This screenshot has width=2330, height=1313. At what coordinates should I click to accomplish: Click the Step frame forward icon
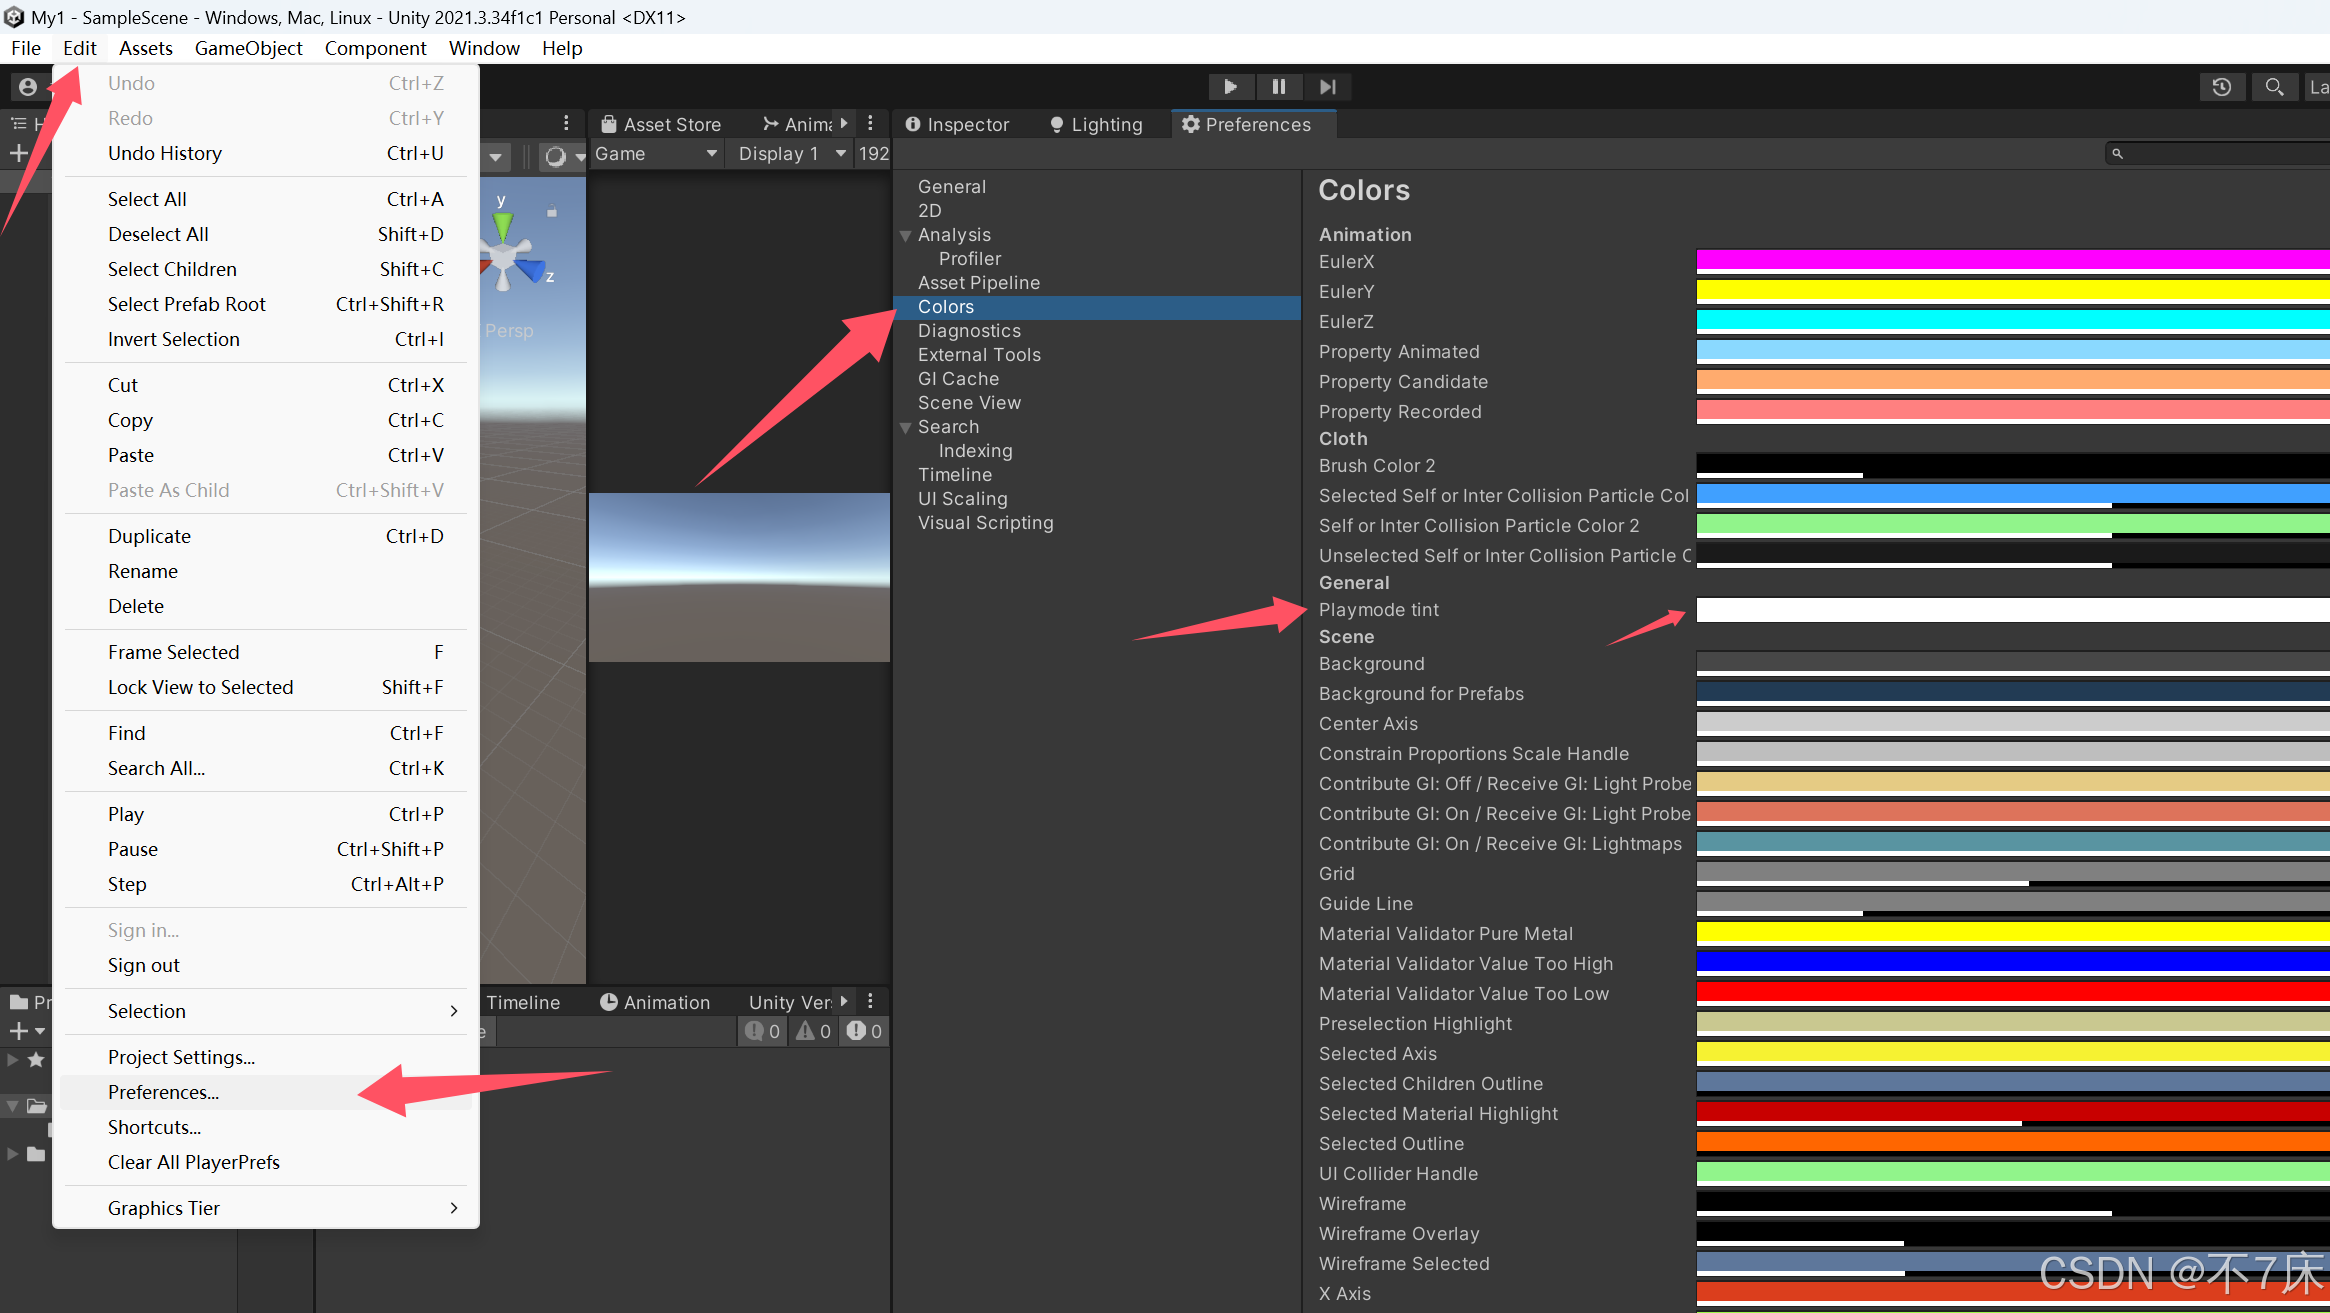coord(1327,87)
